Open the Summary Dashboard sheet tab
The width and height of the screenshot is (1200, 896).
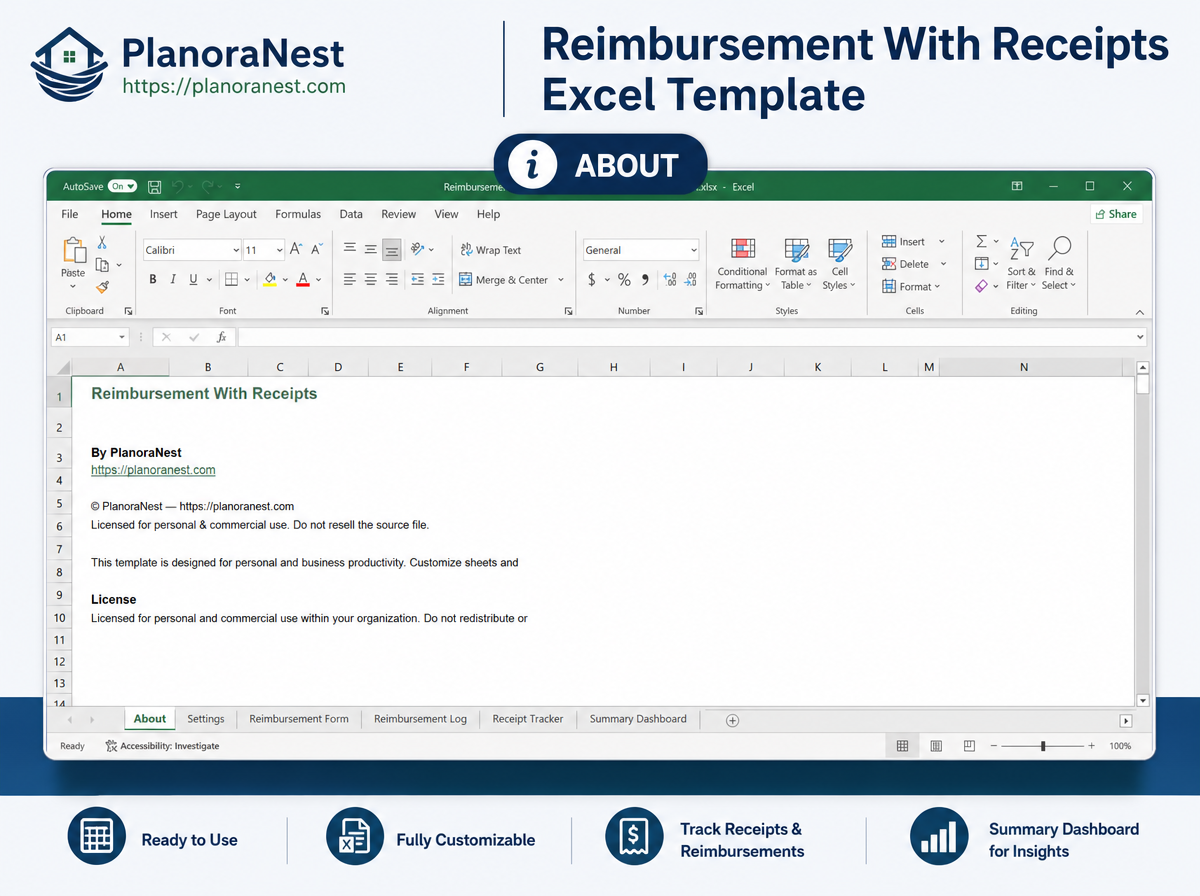coord(638,719)
